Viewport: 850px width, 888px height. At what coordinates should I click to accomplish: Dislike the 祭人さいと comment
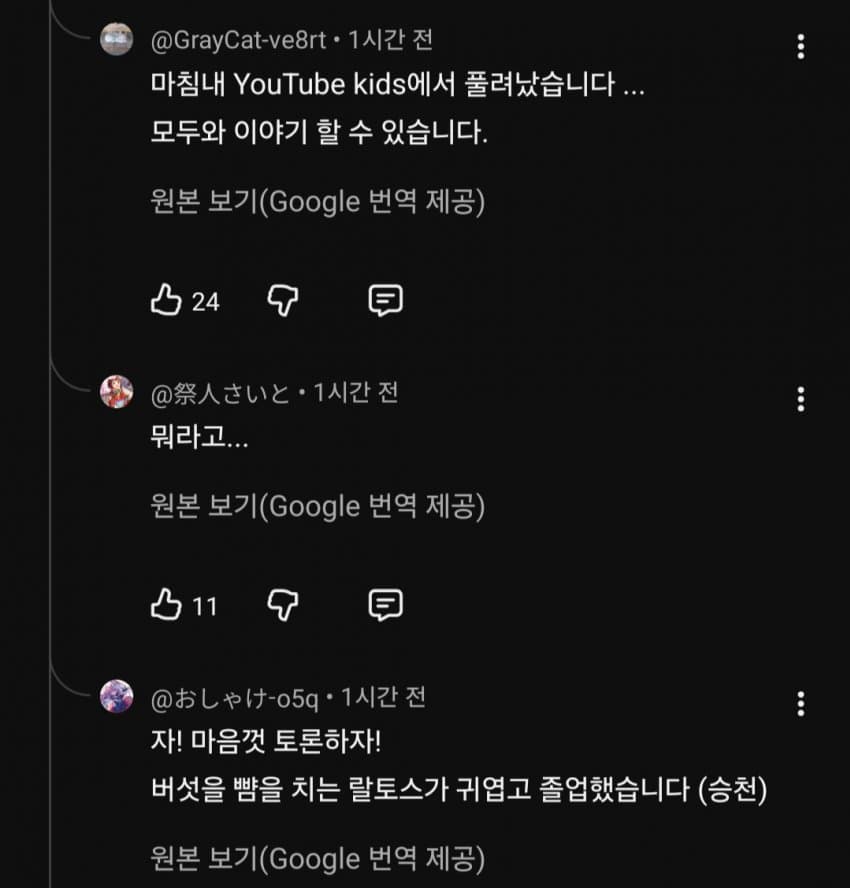283,604
